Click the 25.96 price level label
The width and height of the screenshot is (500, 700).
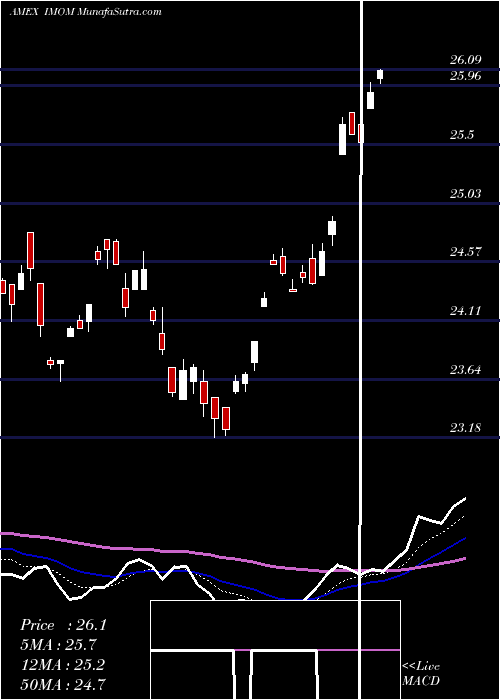click(466, 76)
